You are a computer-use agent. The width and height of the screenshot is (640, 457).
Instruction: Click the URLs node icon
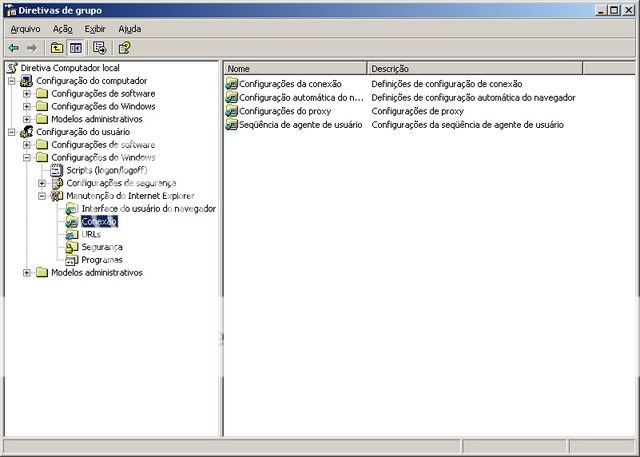tap(72, 234)
